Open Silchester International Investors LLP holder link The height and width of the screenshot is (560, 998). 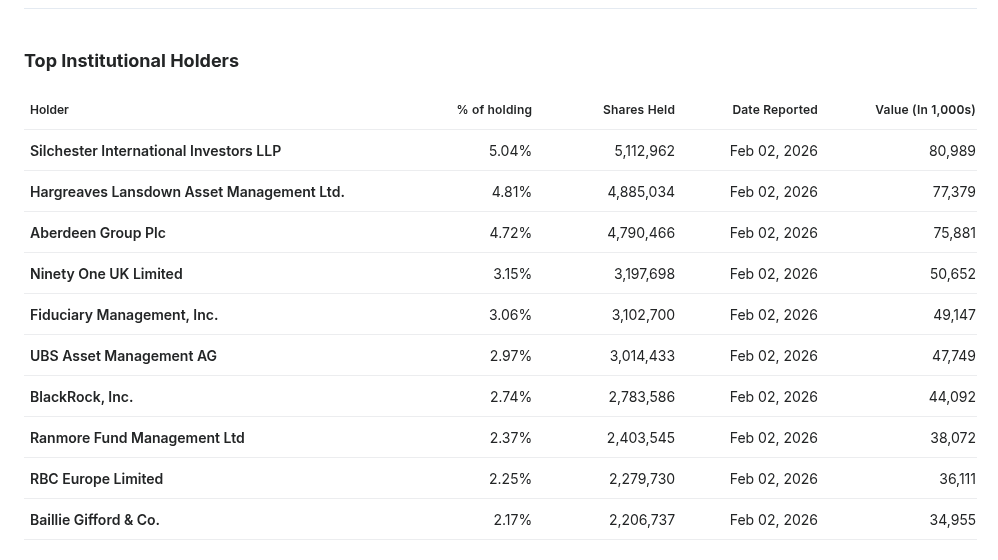tap(155, 150)
